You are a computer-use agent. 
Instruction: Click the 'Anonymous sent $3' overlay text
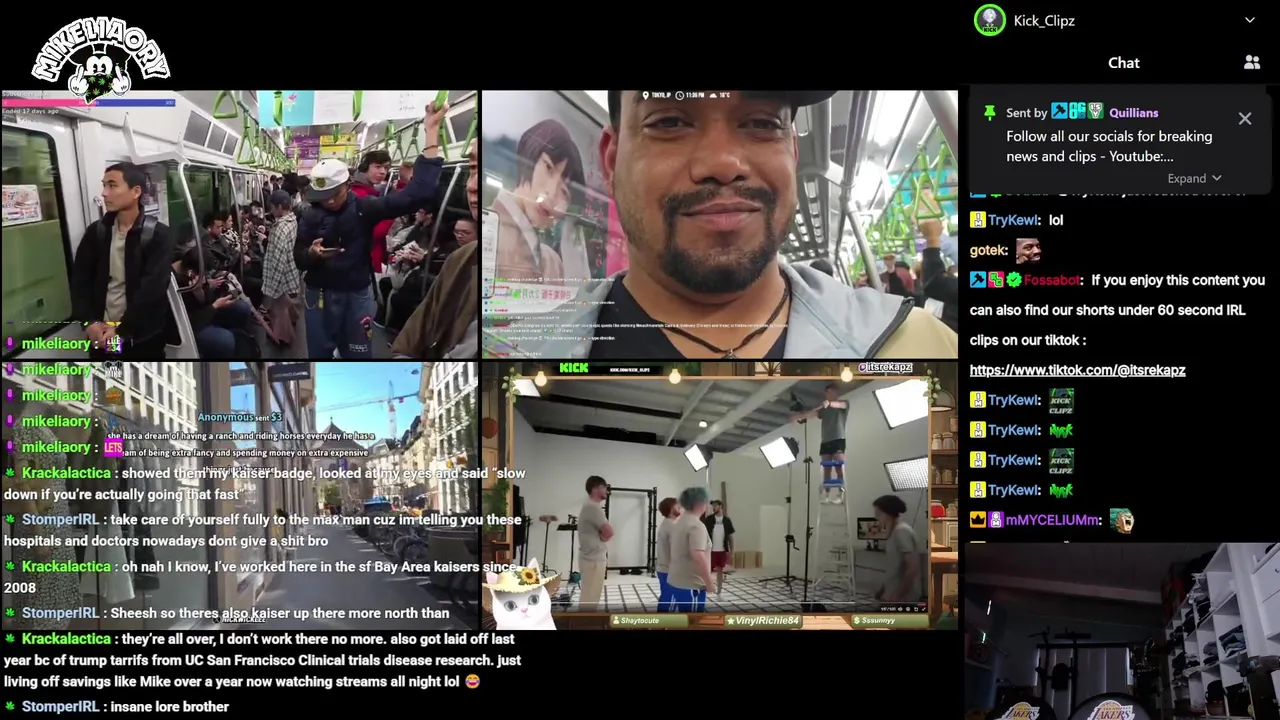point(240,417)
